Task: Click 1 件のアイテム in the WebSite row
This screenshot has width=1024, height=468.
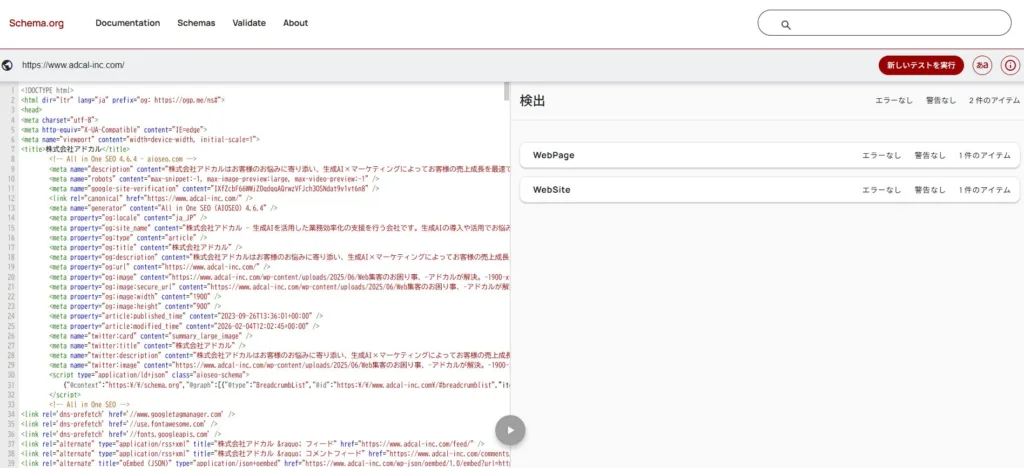Action: pyautogui.click(x=985, y=190)
